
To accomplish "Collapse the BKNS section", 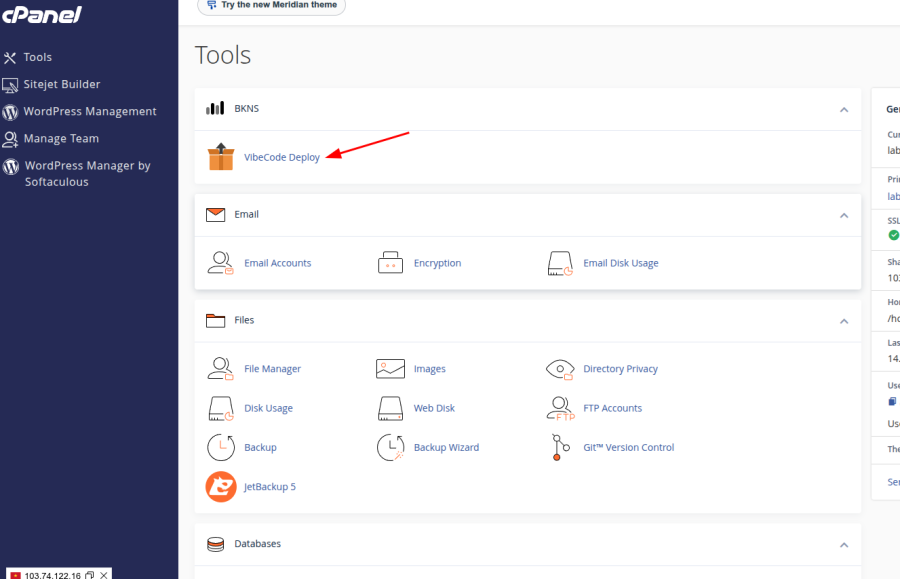I will coord(844,110).
